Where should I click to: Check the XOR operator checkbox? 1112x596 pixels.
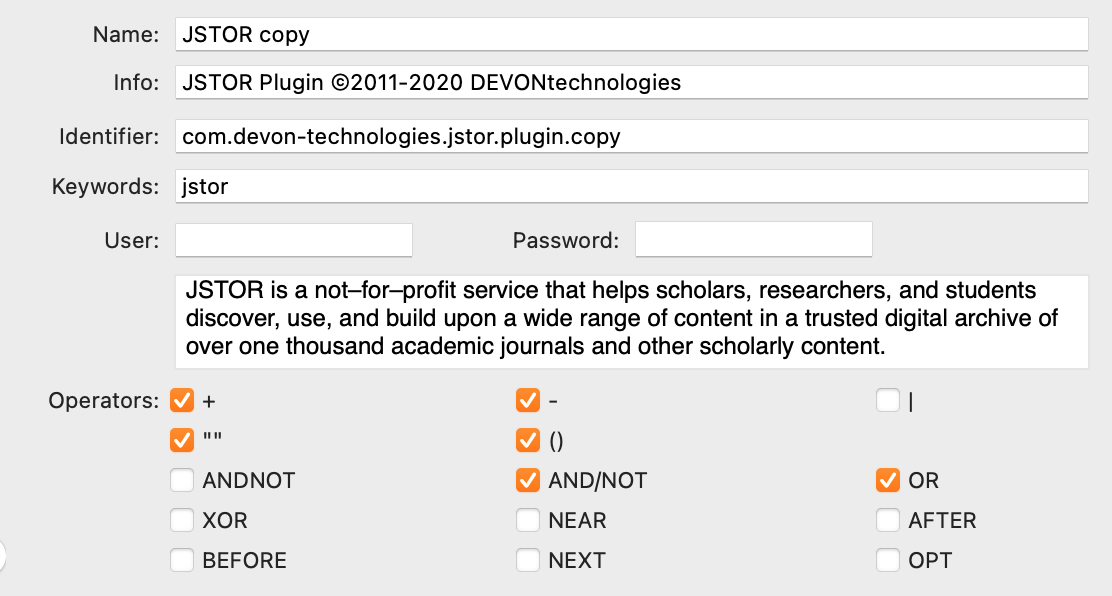pos(182,520)
